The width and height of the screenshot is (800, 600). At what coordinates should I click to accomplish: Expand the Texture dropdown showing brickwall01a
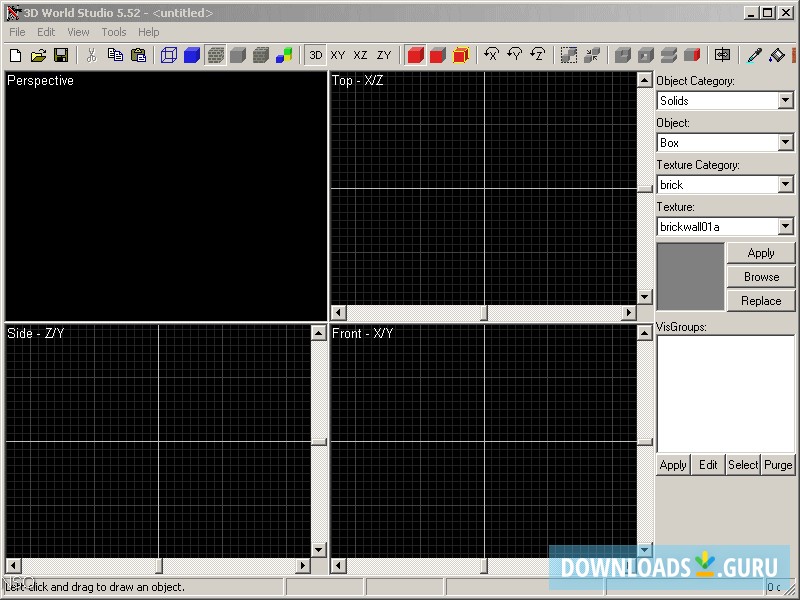[786, 226]
